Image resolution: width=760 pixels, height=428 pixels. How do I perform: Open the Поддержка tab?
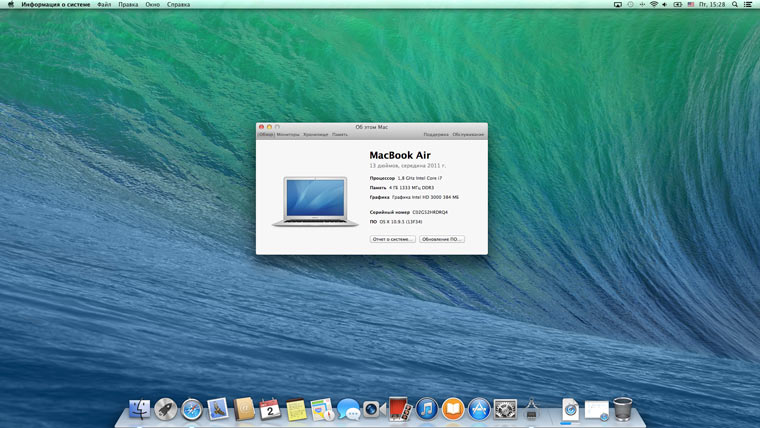click(436, 134)
